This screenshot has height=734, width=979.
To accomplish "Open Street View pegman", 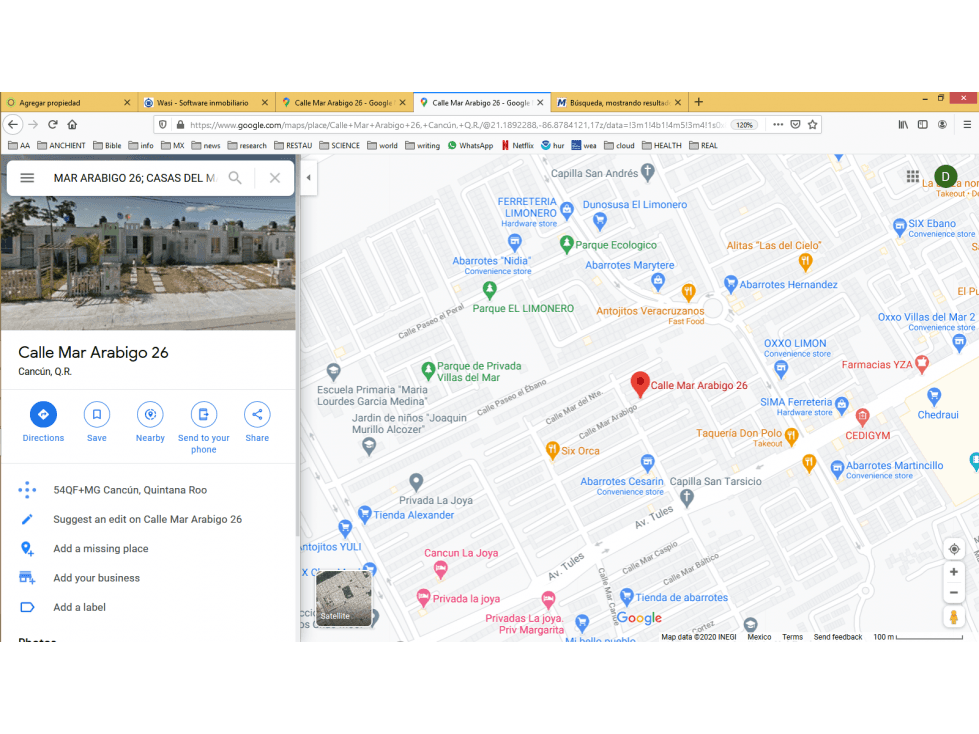I will coord(954,617).
